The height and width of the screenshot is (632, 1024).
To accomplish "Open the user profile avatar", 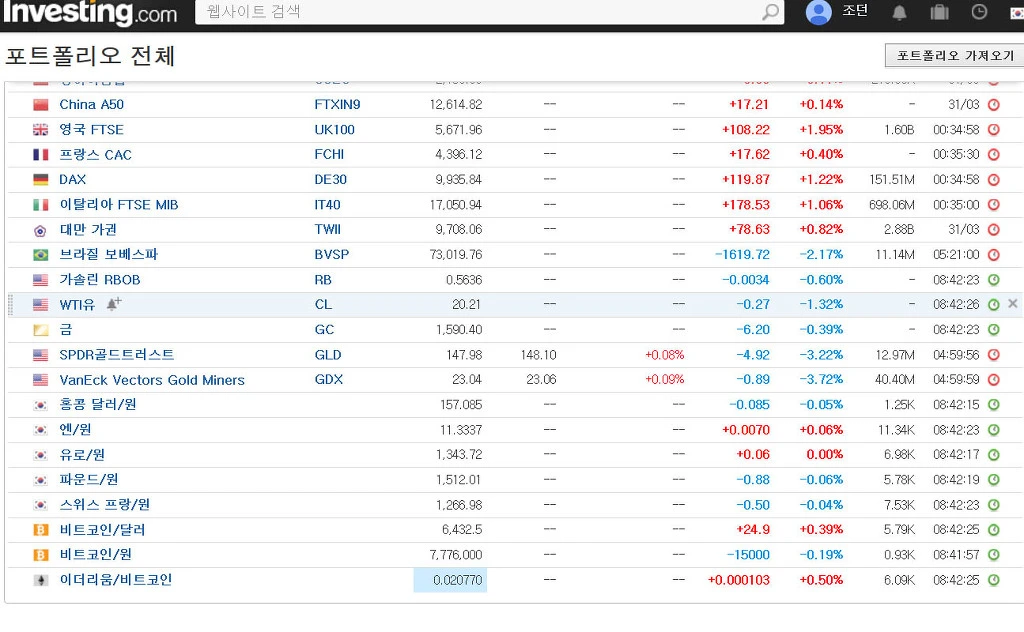I will click(x=818, y=12).
